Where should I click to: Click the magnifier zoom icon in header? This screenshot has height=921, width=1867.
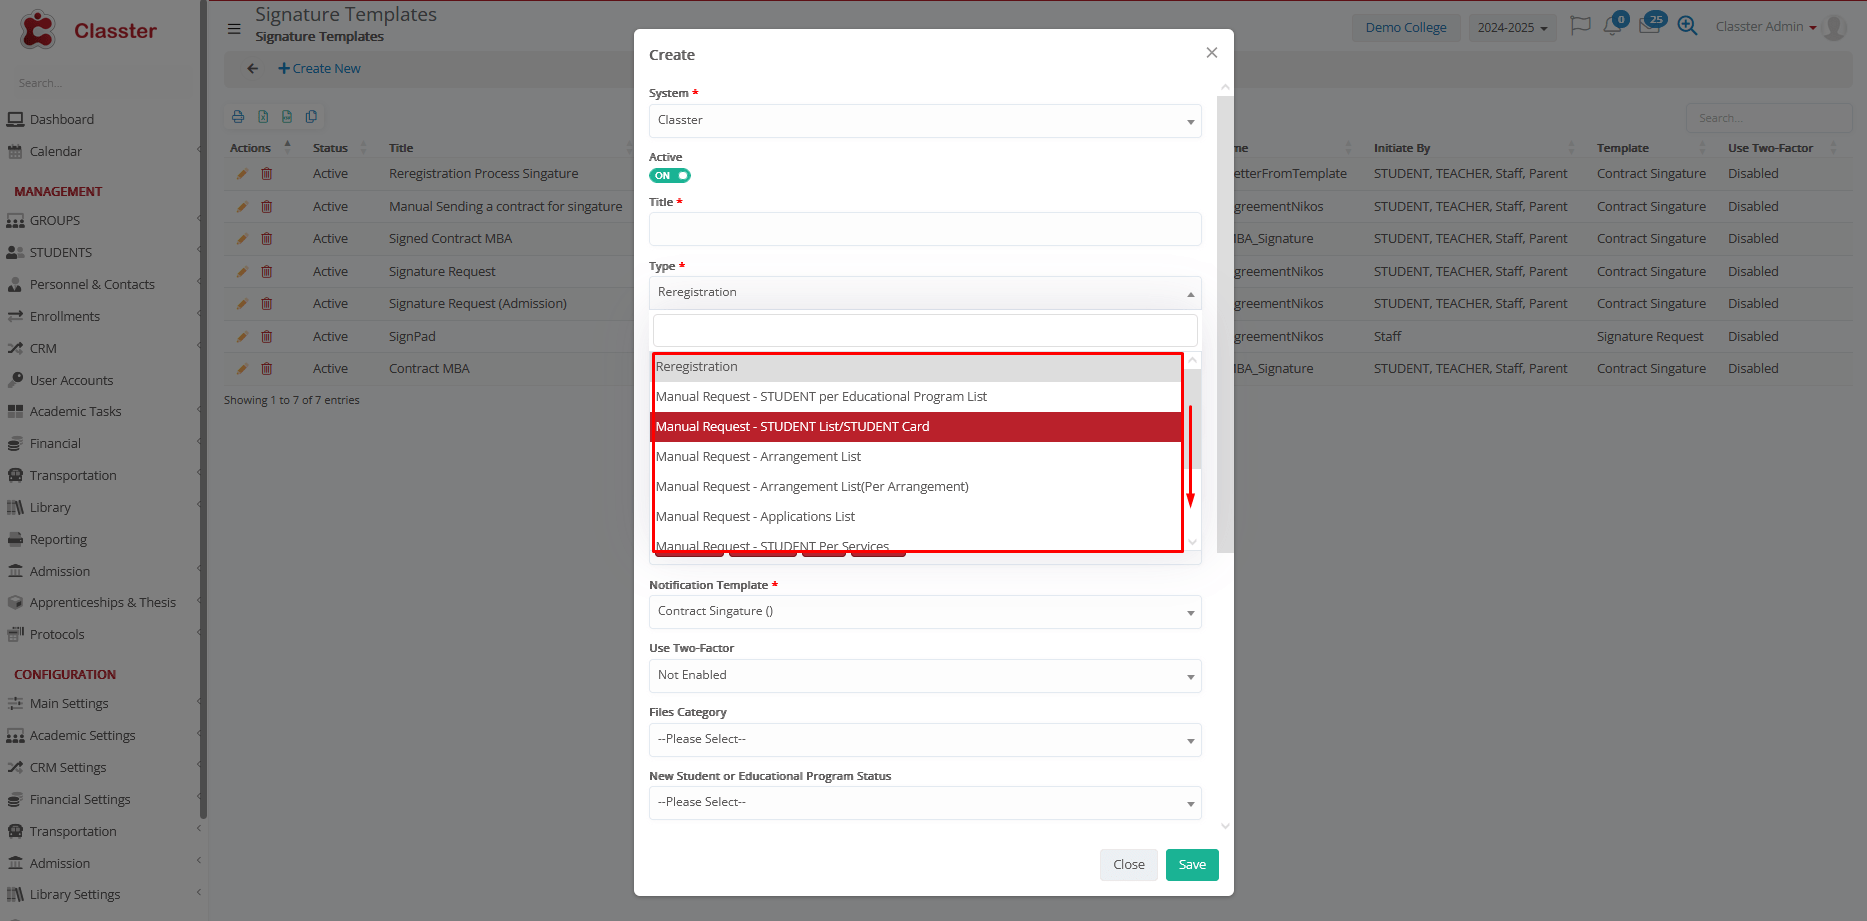[x=1687, y=27]
